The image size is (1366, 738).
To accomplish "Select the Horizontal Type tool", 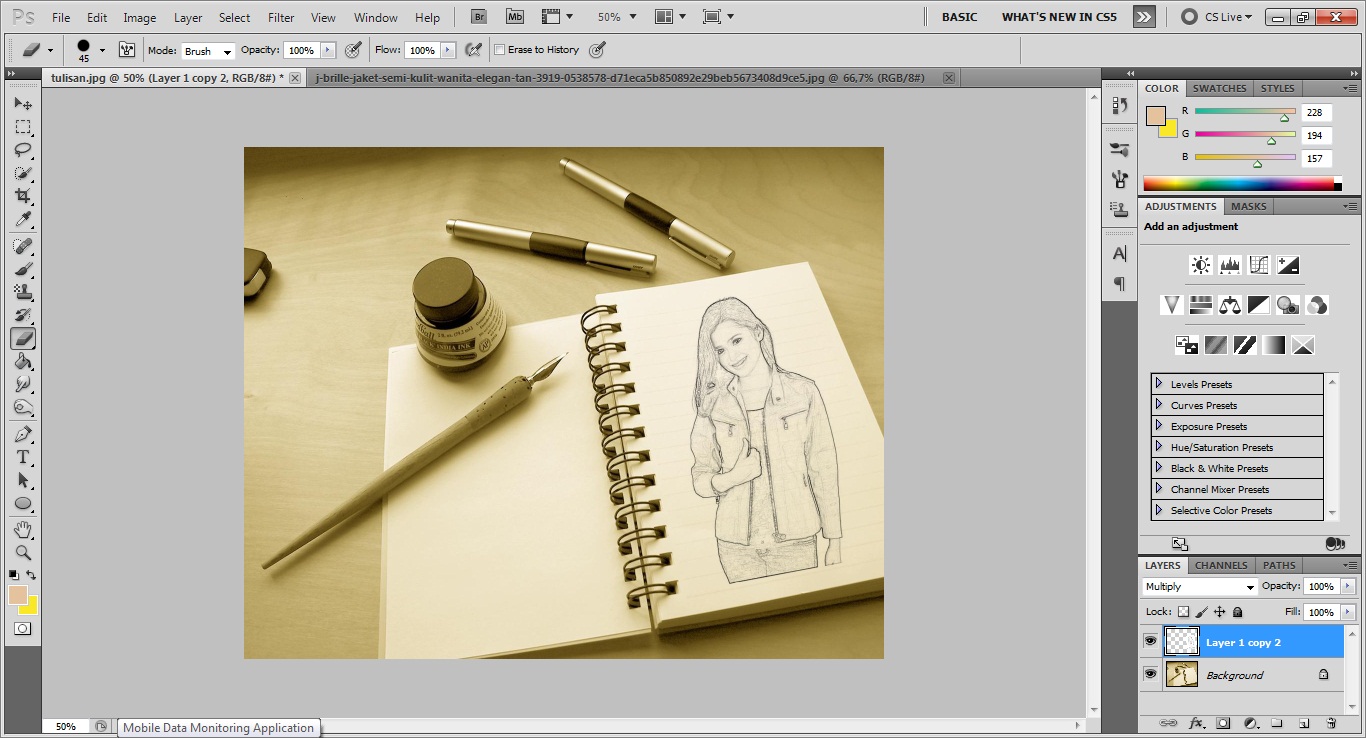I will [23, 457].
